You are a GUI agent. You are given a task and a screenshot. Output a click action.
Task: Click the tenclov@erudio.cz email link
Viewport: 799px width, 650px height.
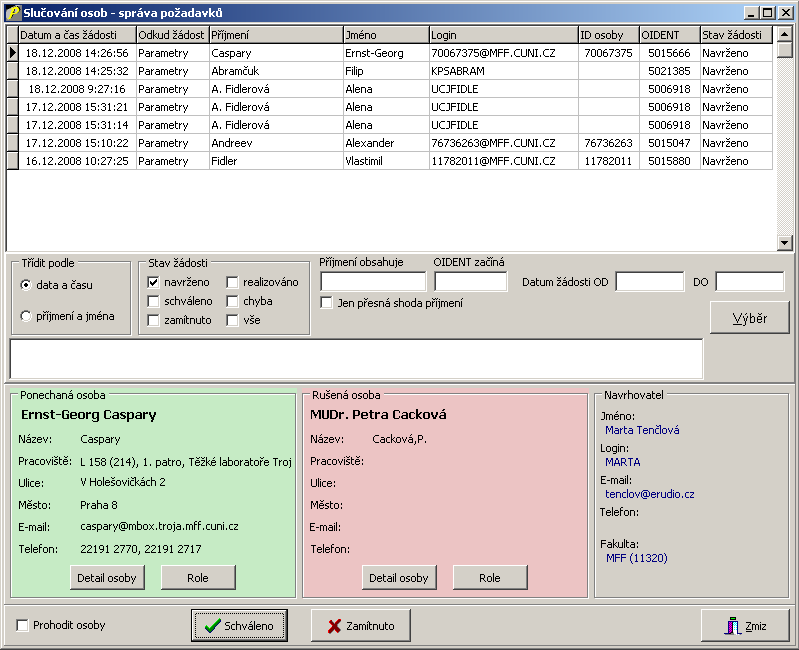[650, 494]
